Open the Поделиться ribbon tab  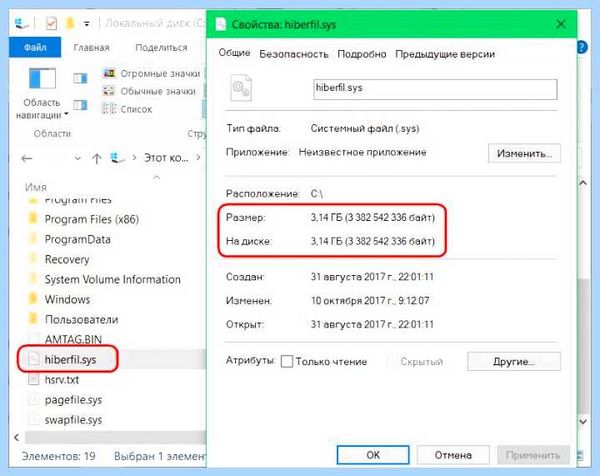pyautogui.click(x=161, y=47)
